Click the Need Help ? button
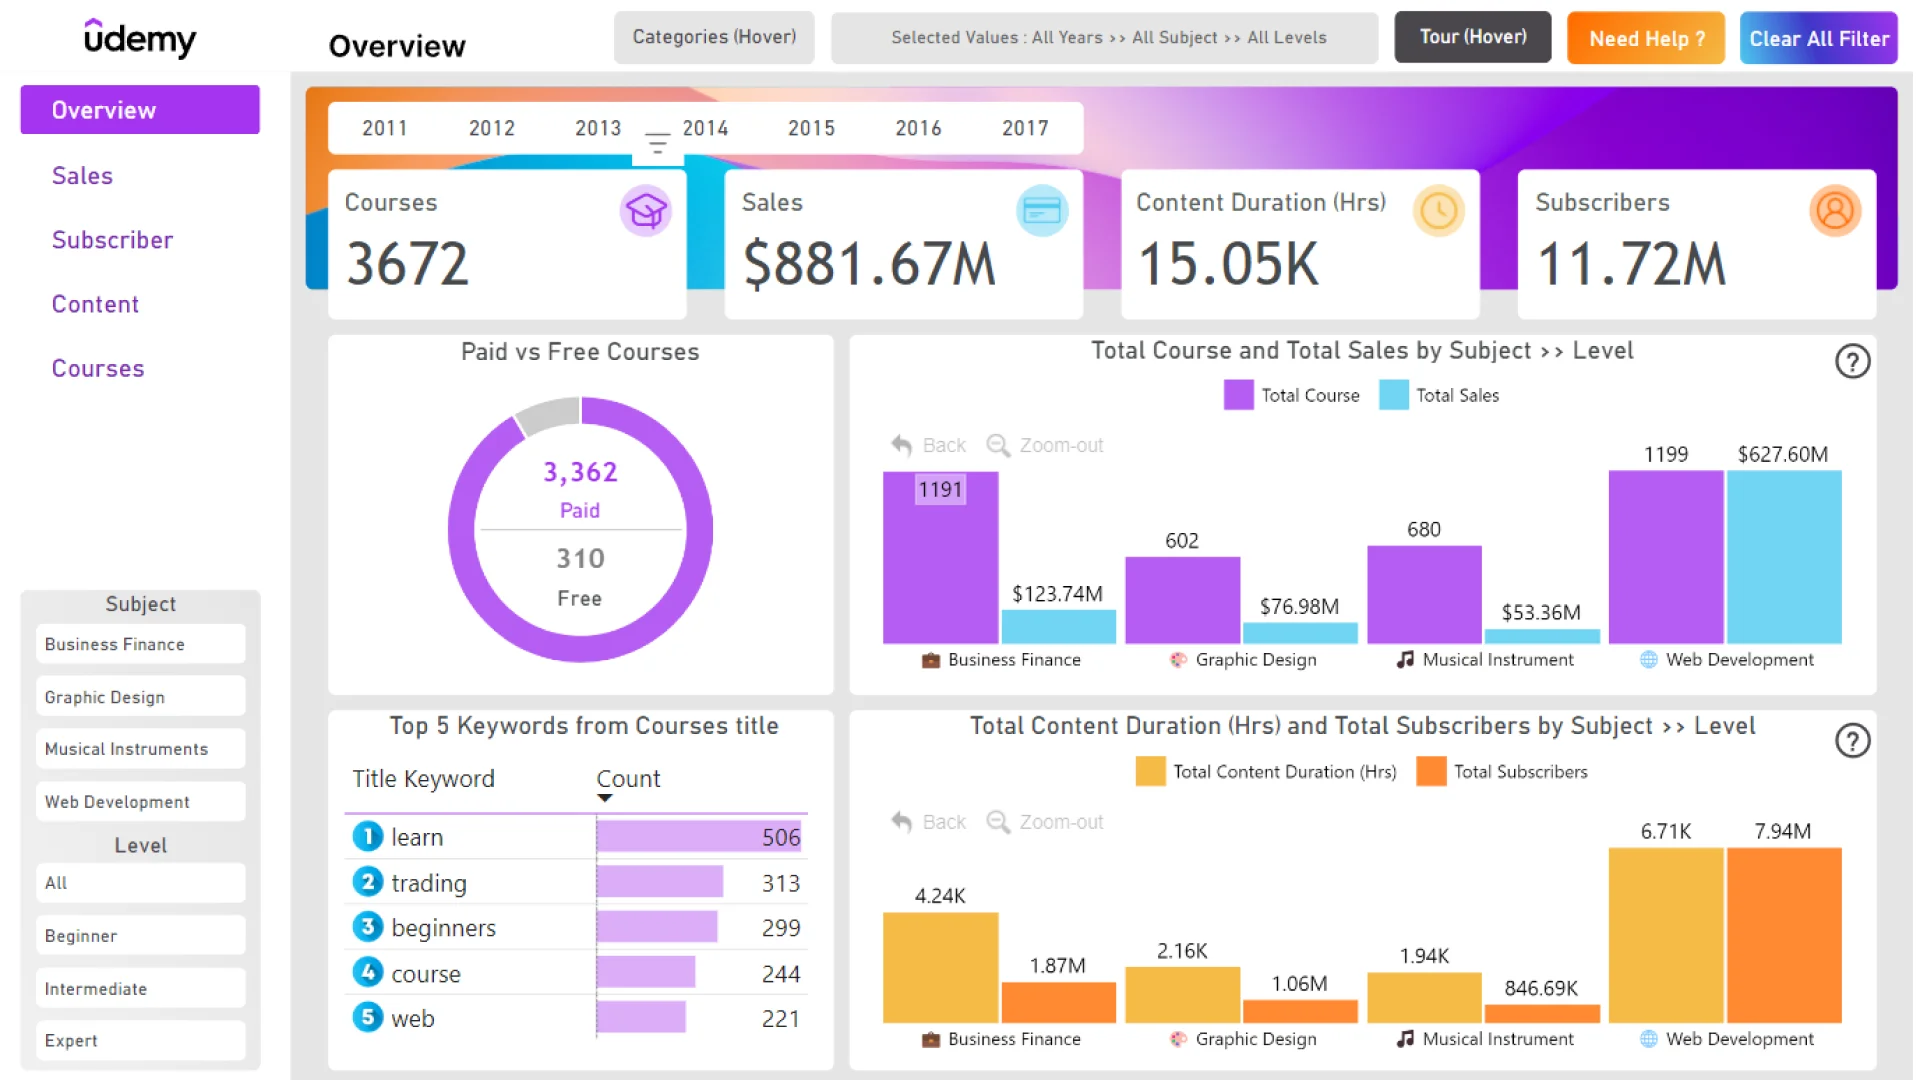The width and height of the screenshot is (1920, 1080). tap(1646, 38)
